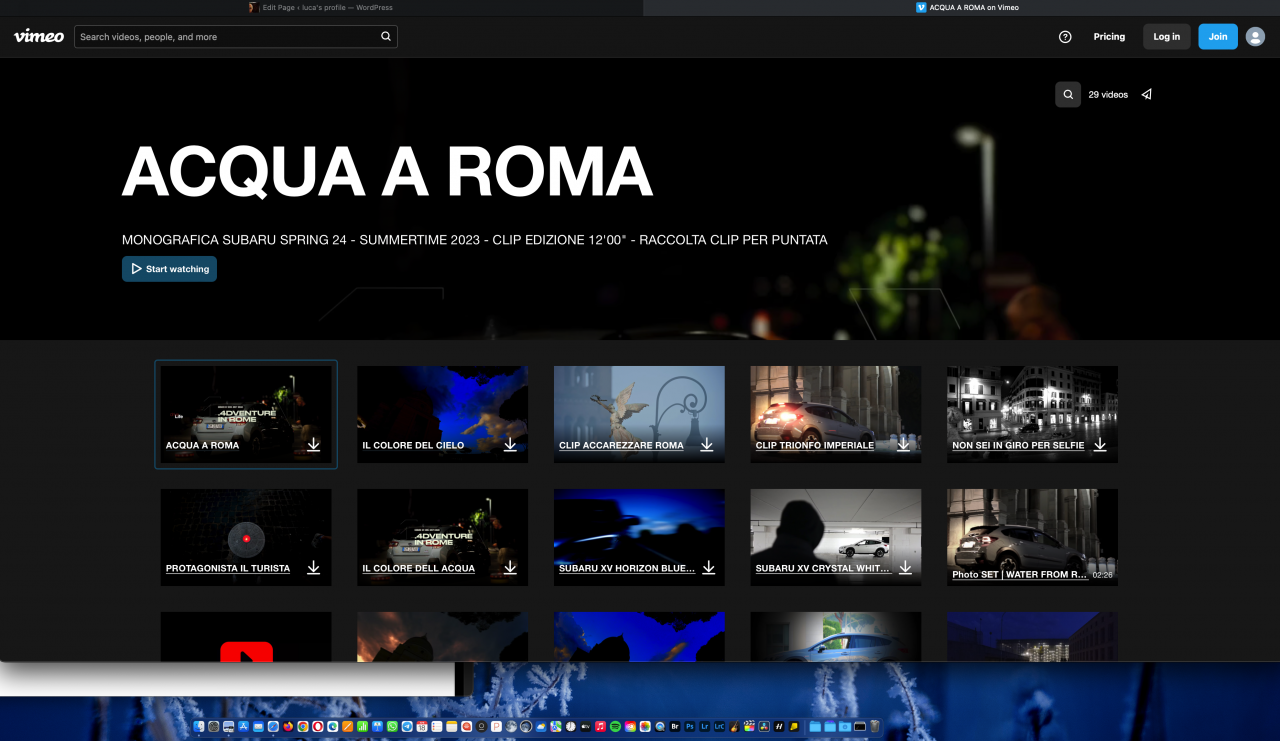The image size is (1280, 741).
Task: Download CLIP TRIONFO IMPERIALE video
Action: pos(903,444)
